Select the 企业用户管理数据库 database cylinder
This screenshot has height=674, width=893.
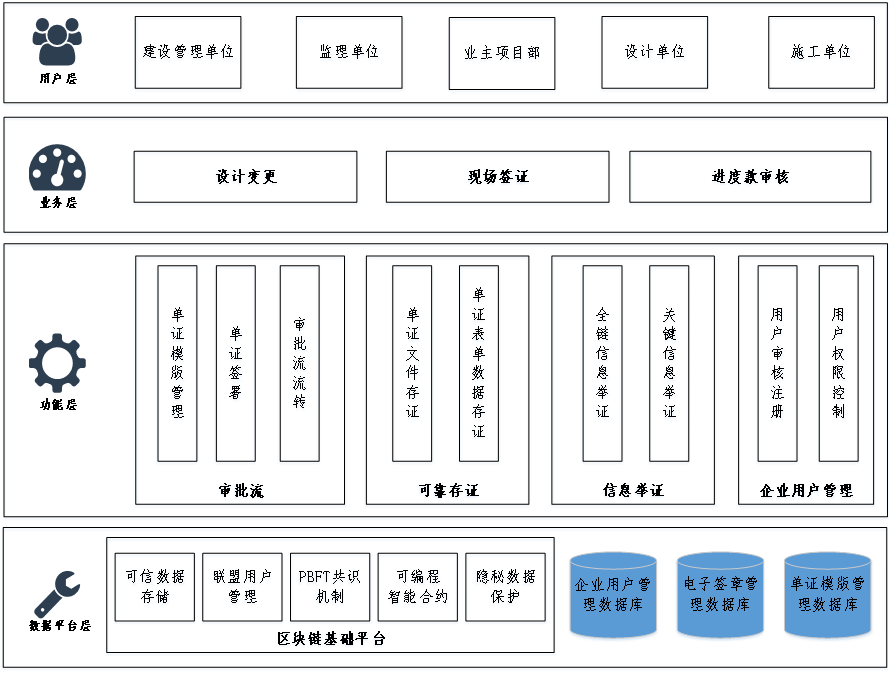pos(613,596)
